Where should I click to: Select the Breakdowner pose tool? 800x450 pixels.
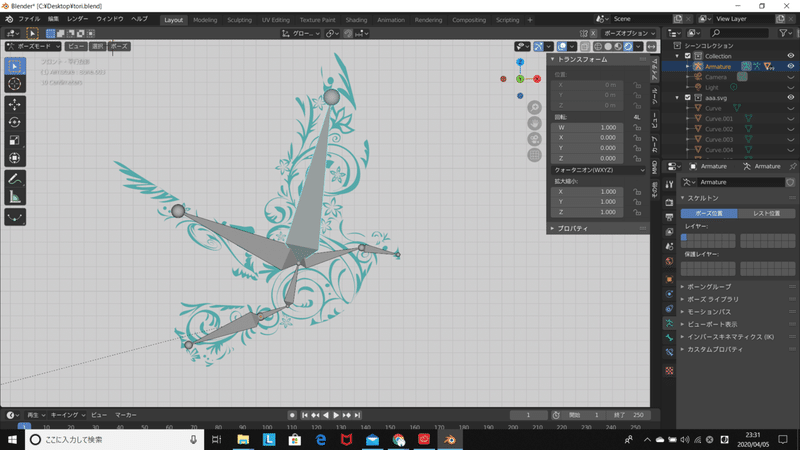(15, 217)
